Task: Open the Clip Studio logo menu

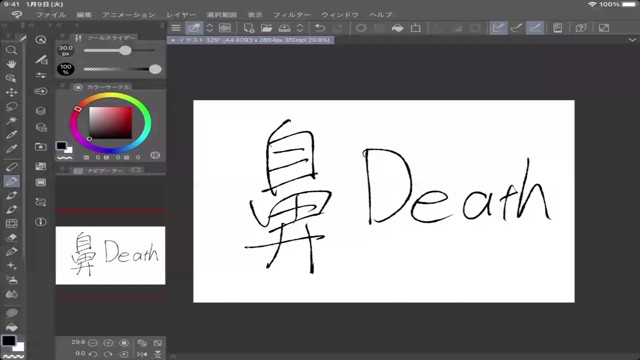Action: coord(17,15)
